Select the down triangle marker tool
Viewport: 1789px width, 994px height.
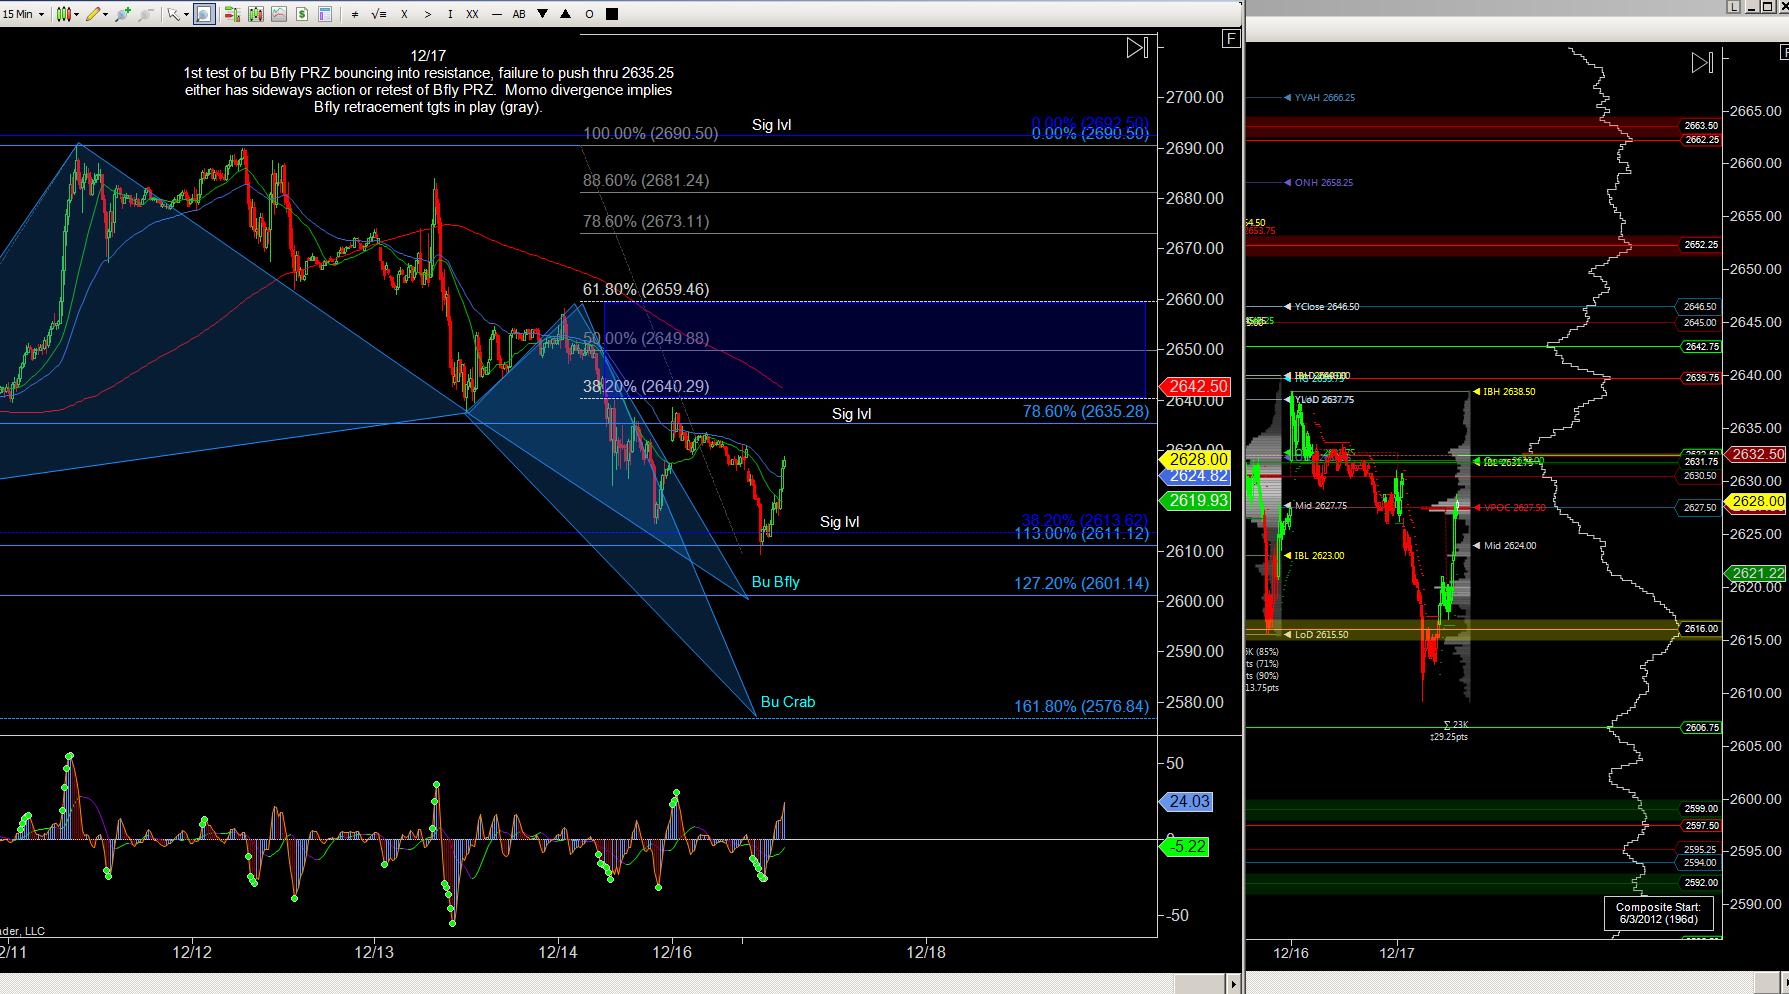point(543,14)
